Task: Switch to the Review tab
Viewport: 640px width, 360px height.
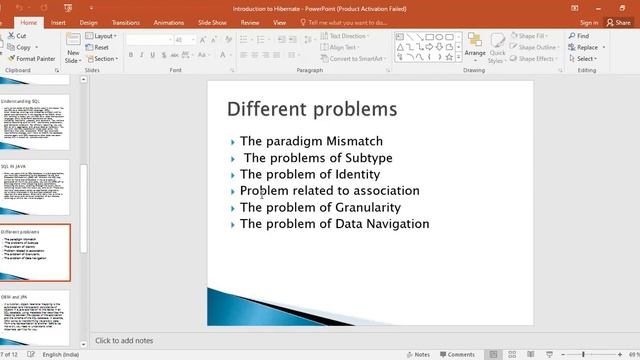Action: (250, 23)
